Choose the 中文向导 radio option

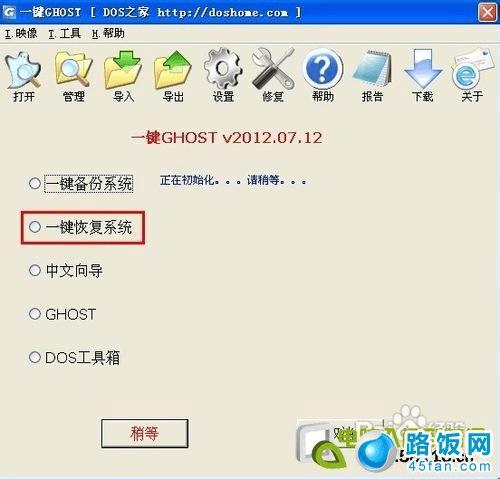[34, 270]
